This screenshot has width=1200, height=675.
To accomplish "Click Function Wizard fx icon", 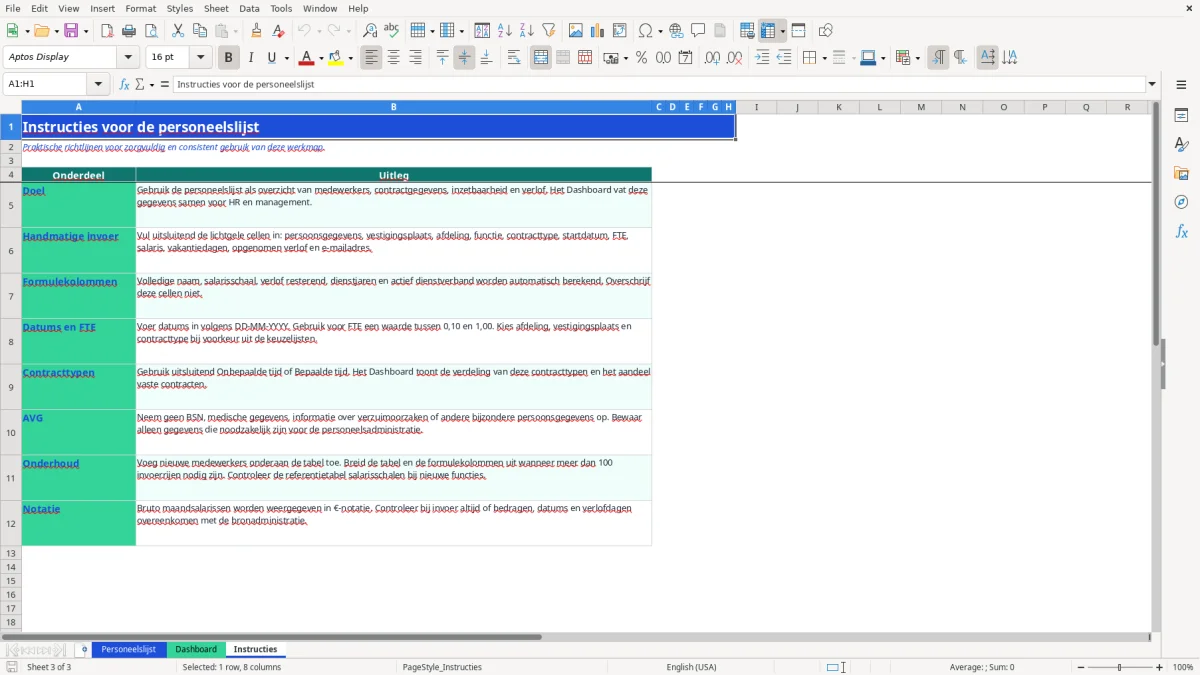I will click(125, 84).
